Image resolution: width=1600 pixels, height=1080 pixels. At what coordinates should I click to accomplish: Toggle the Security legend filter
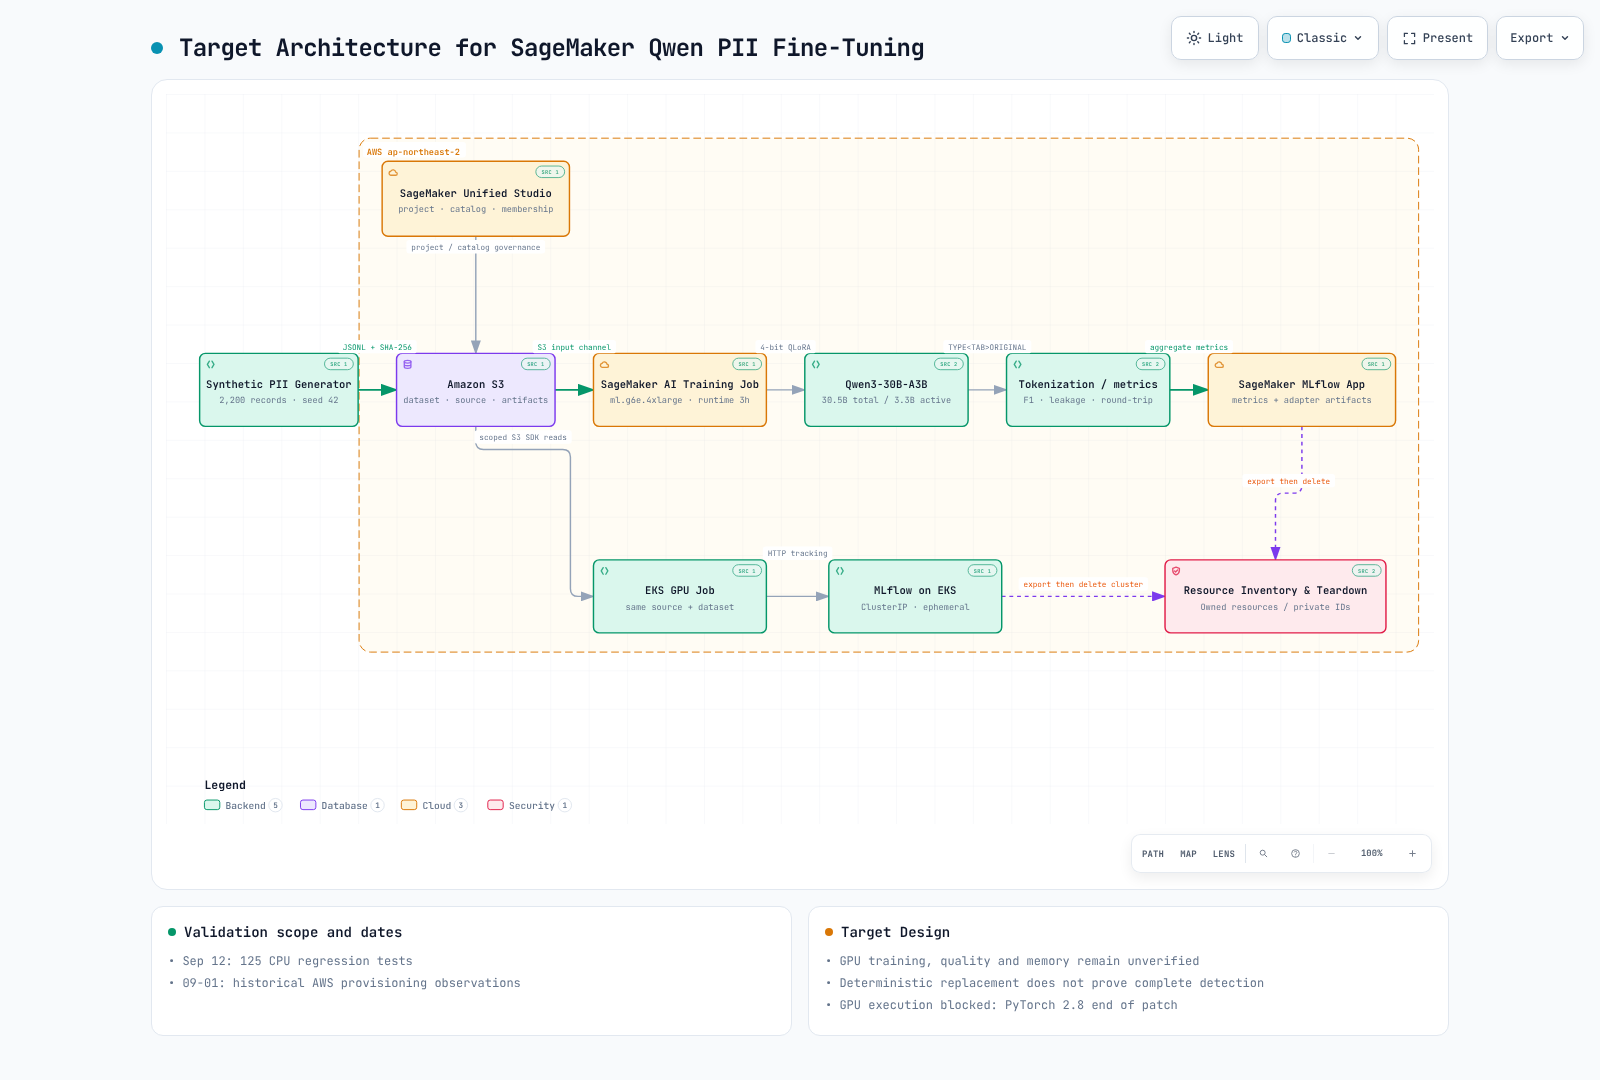coord(529,805)
